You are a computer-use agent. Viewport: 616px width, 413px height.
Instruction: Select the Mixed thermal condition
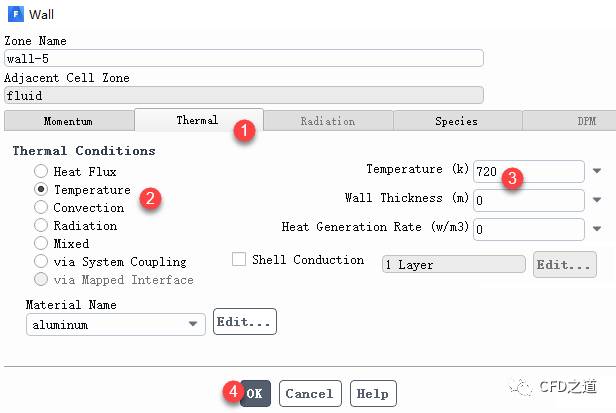[x=41, y=243]
